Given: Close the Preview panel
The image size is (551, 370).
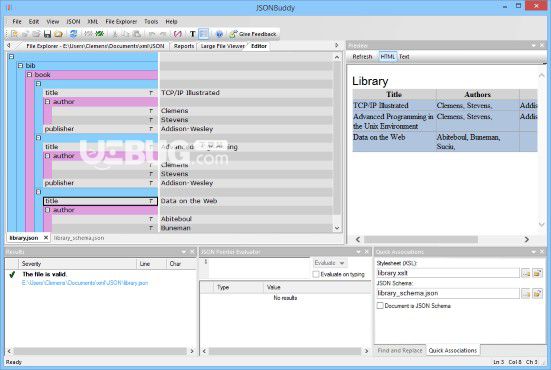Looking at the screenshot, I should (542, 46).
